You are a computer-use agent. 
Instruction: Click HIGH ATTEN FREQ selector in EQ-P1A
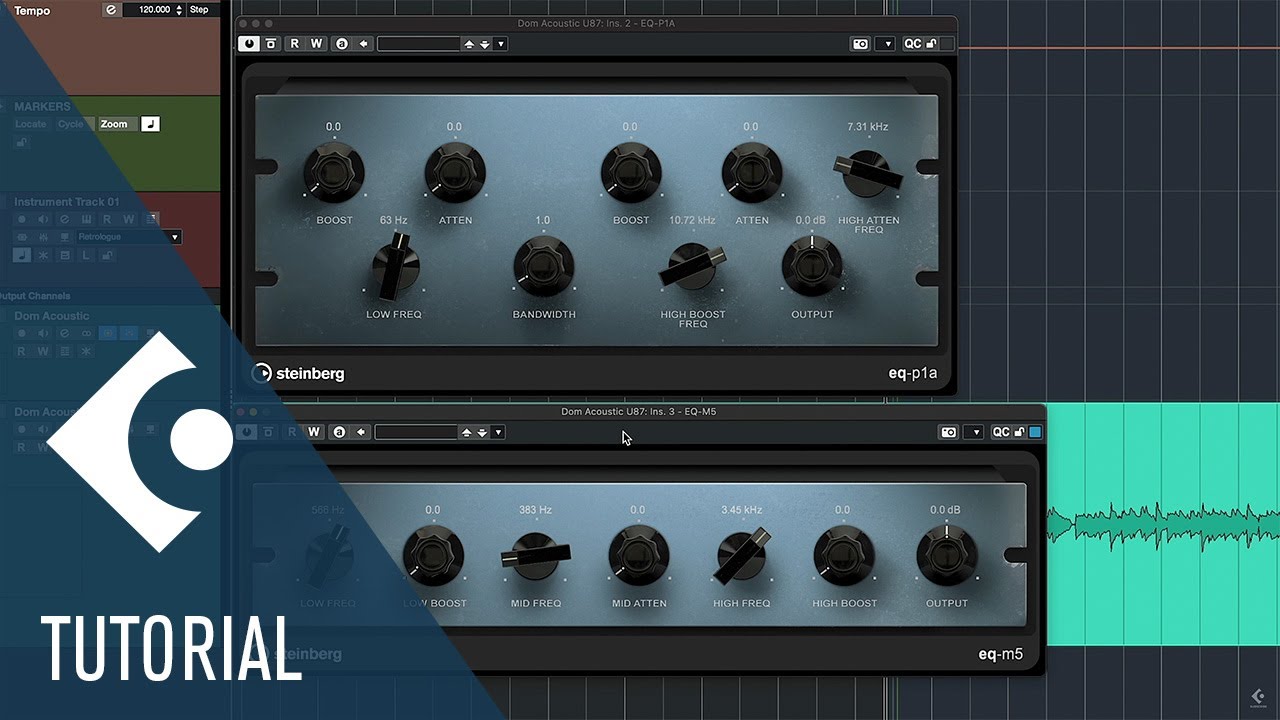point(868,174)
